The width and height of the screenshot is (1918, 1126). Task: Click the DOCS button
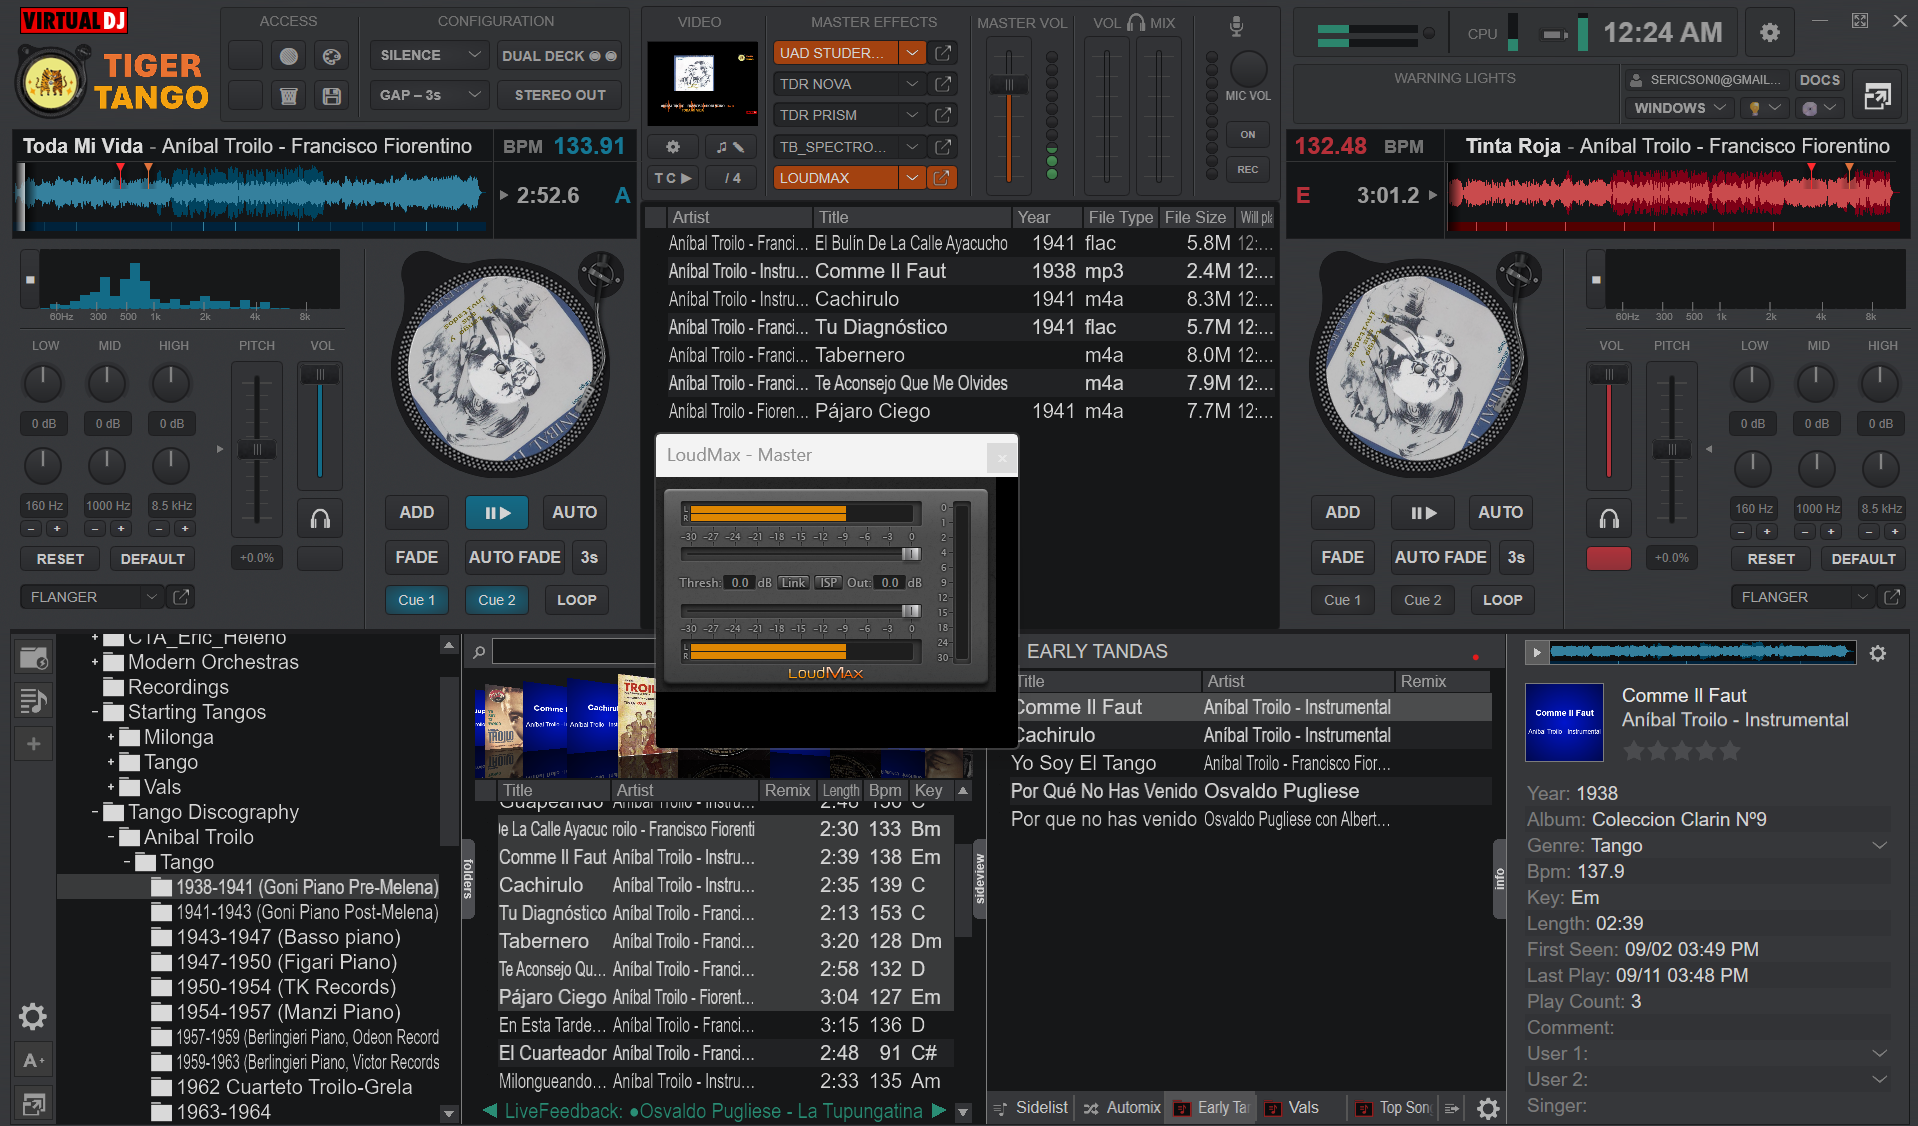(1819, 80)
